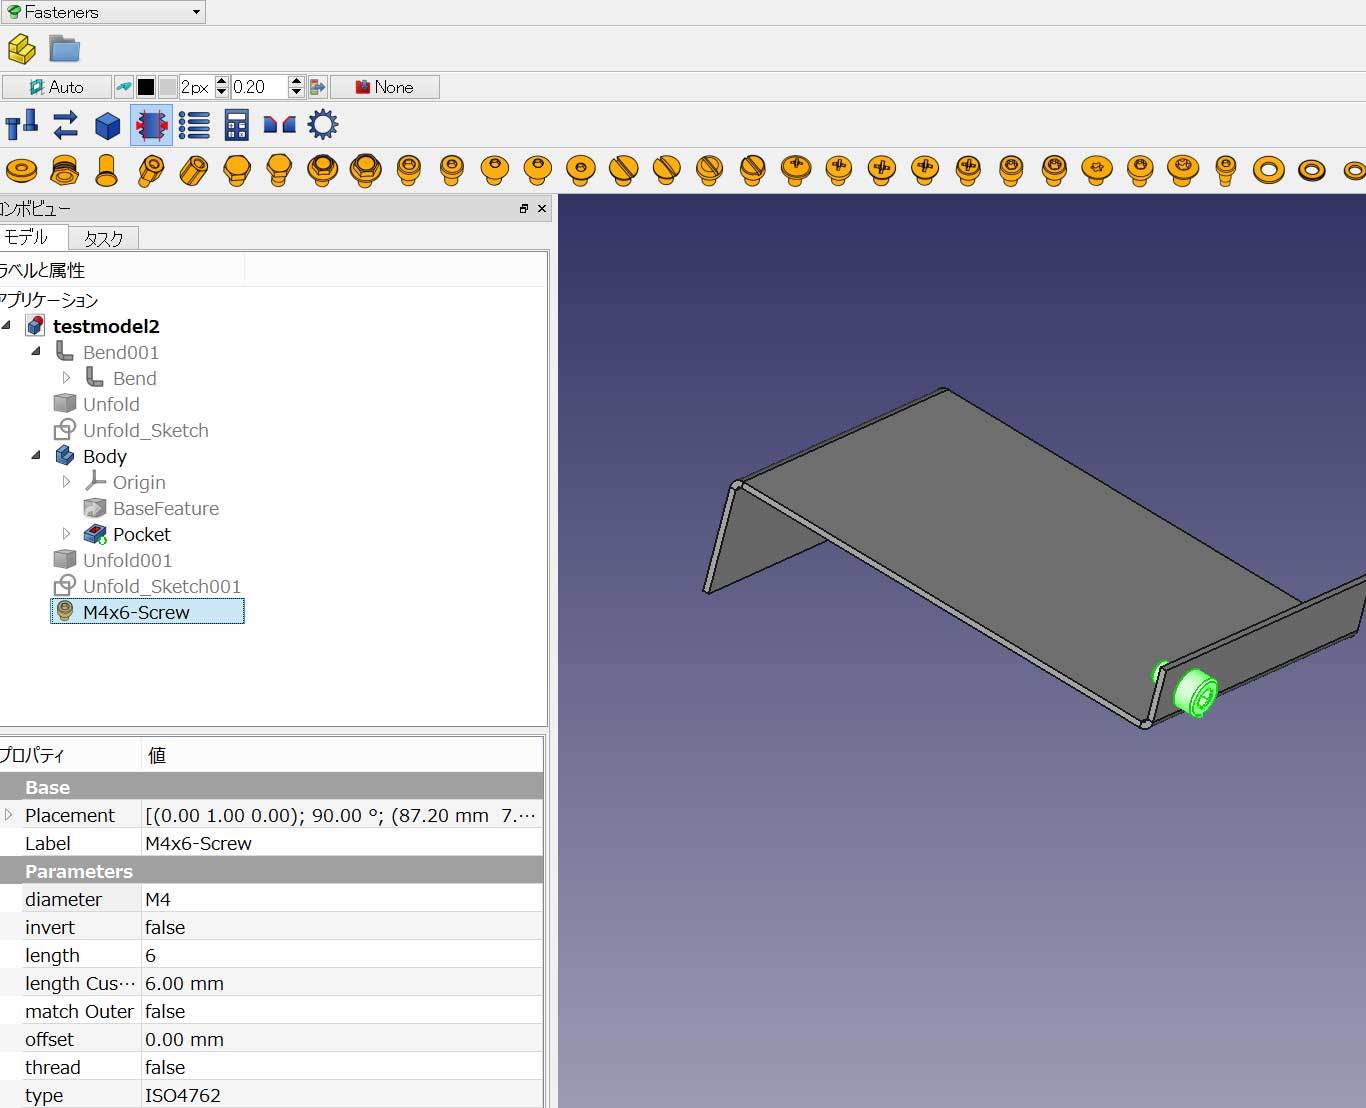This screenshot has height=1108, width=1366.
Task: Toggle the match Outer value false
Action: [x=342, y=1011]
